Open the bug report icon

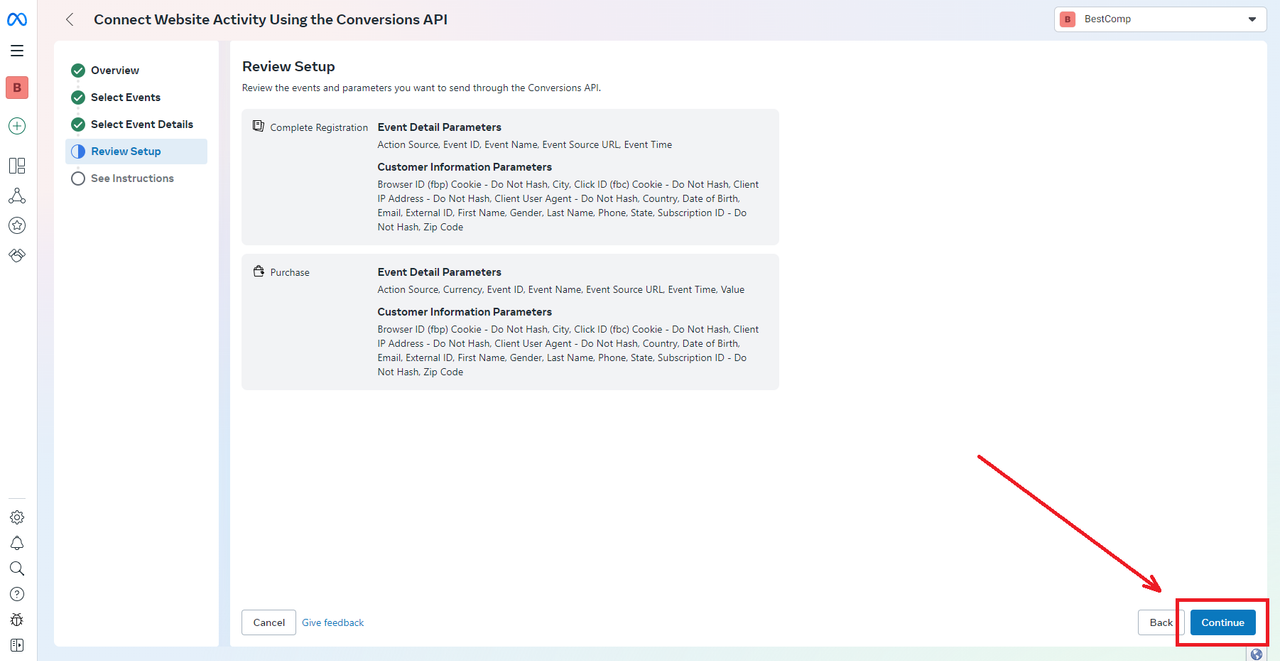coord(17,620)
